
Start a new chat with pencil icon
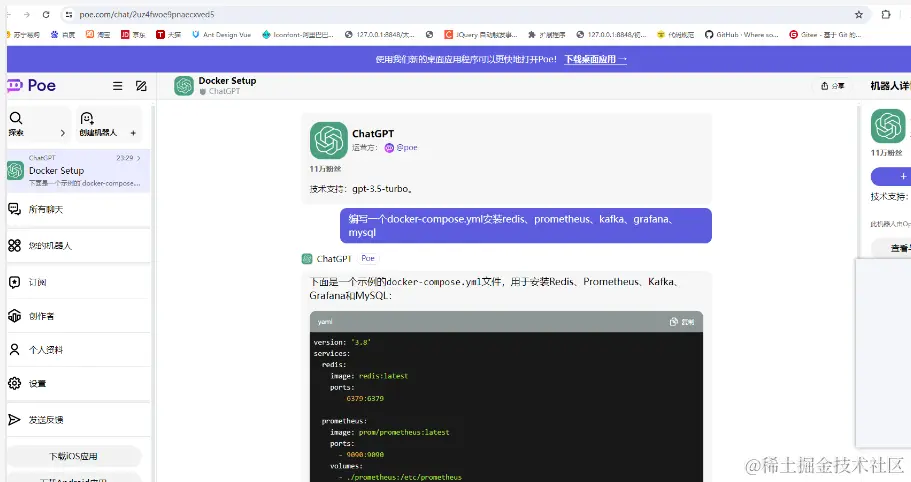coord(141,86)
